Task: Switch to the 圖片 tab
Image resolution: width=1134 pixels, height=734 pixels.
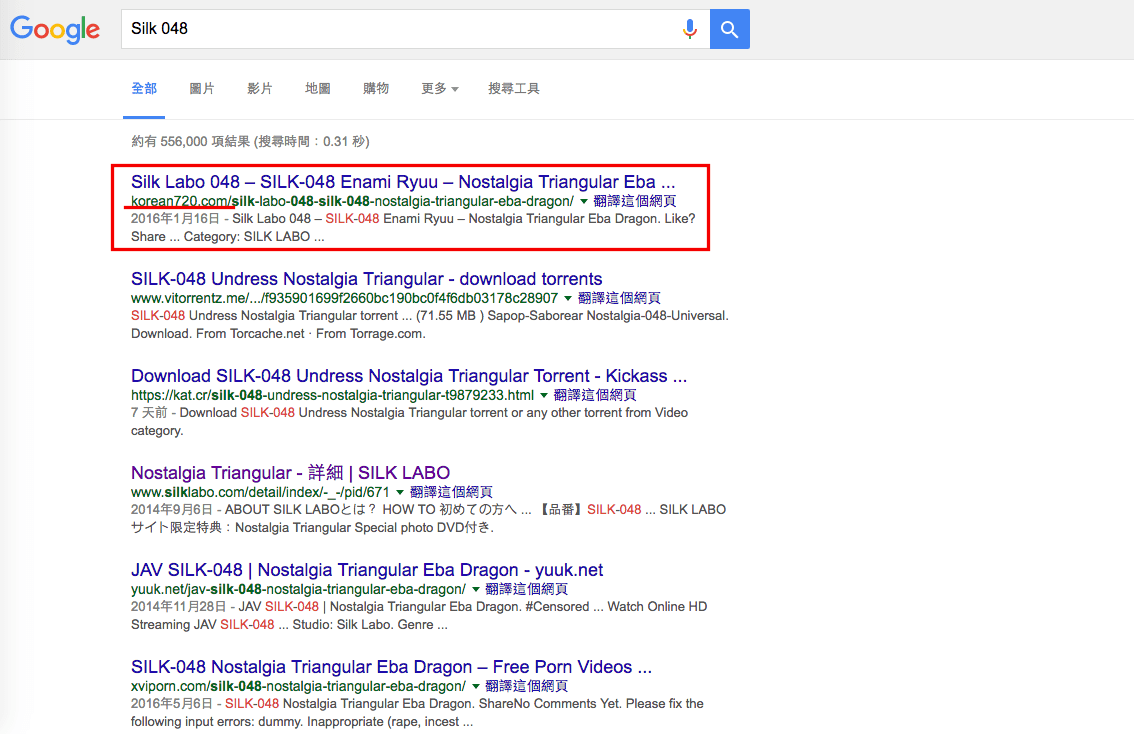Action: click(202, 88)
